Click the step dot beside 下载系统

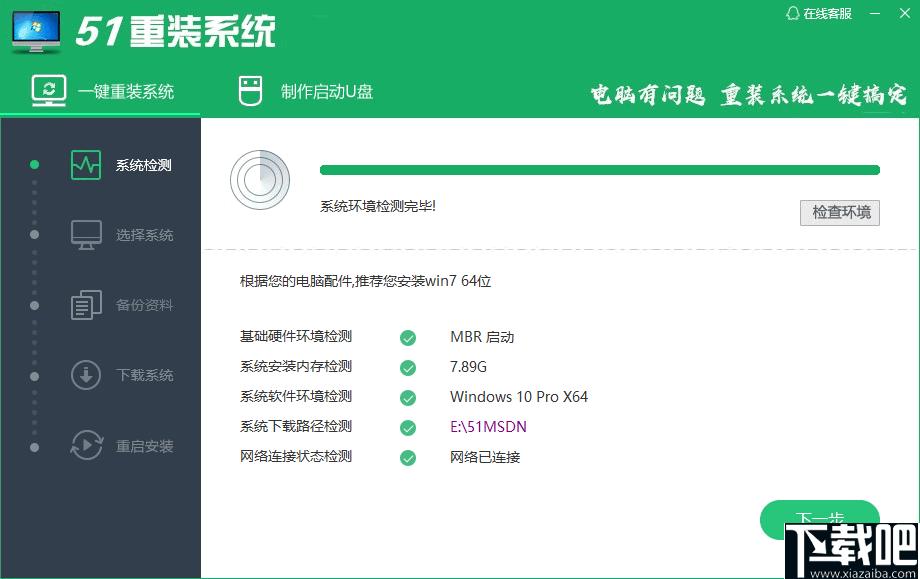35,376
